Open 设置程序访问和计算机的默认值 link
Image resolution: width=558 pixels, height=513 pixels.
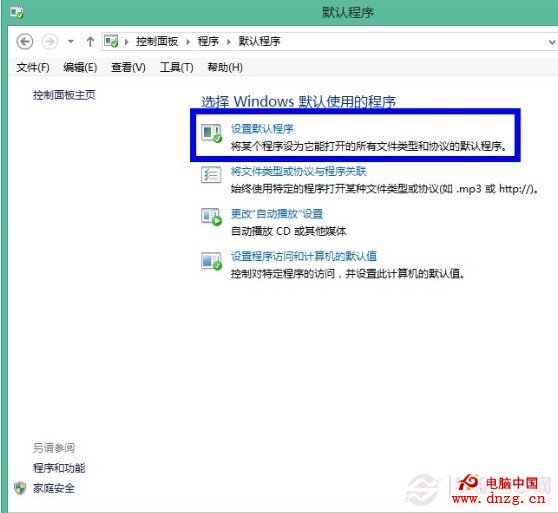304,256
